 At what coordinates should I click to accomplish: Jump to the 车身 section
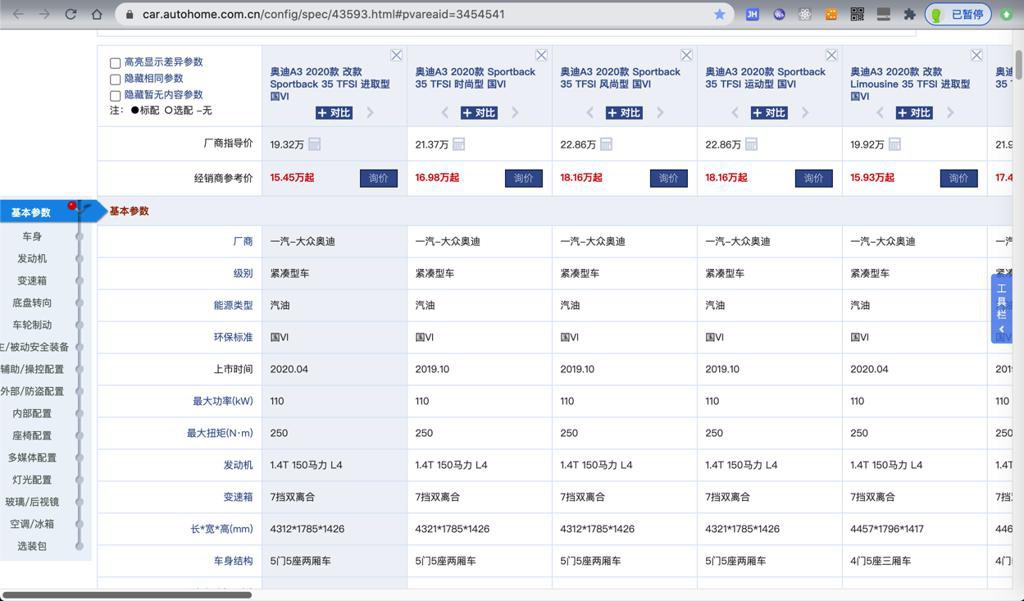coord(32,236)
